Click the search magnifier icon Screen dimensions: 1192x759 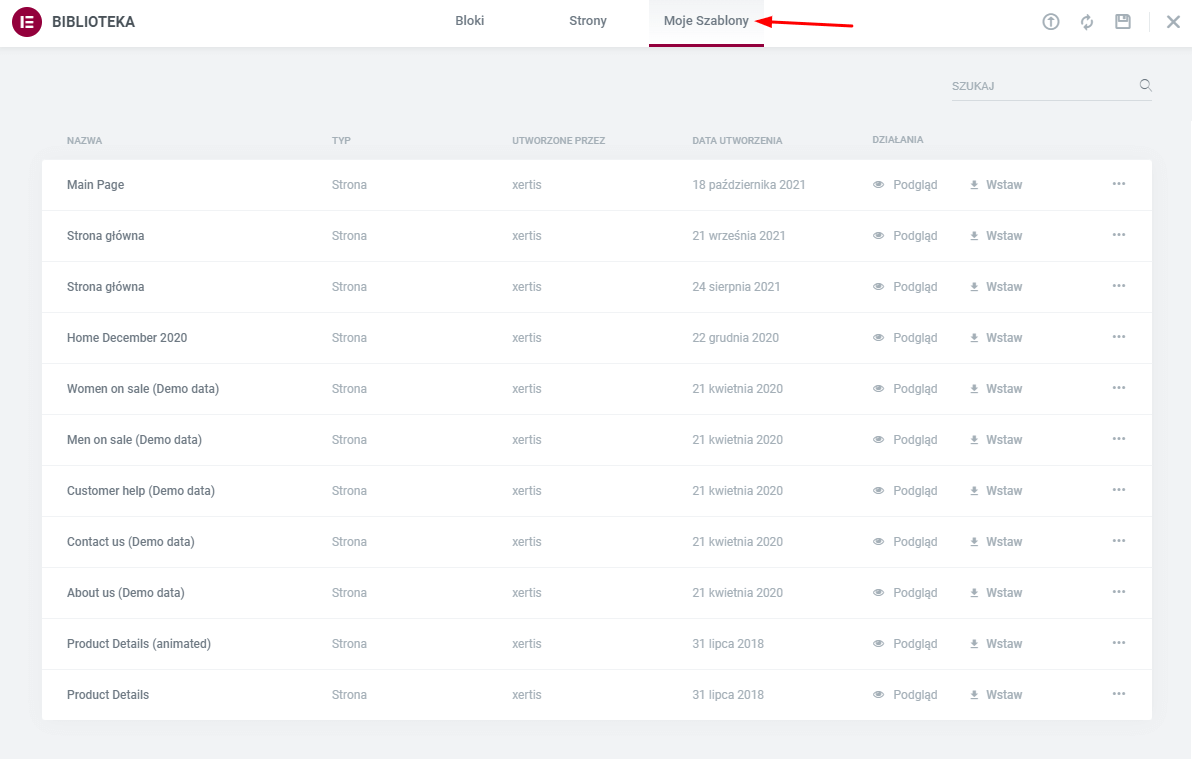pyautogui.click(x=1146, y=86)
